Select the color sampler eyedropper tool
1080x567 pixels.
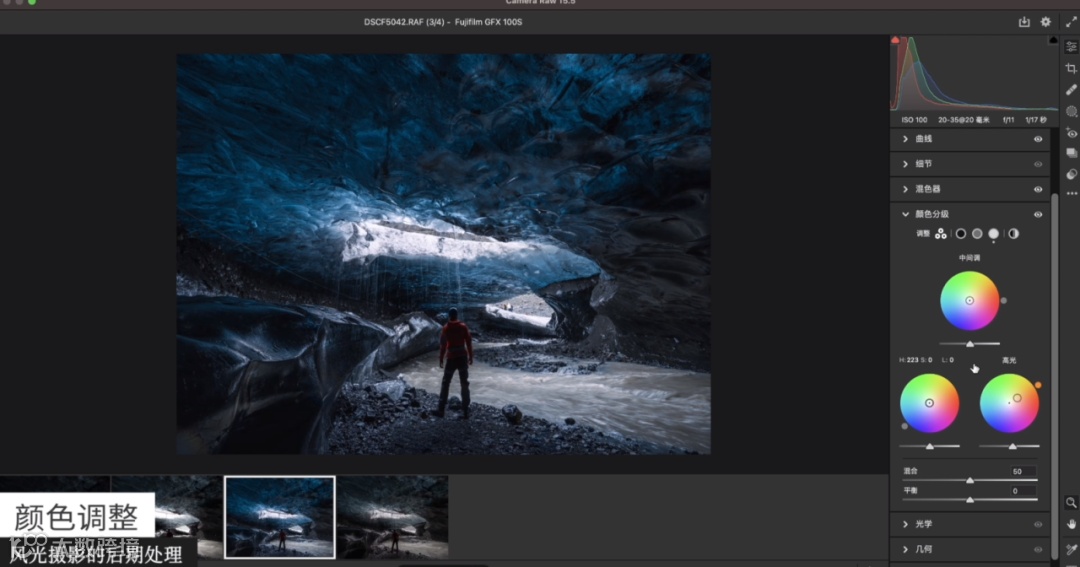click(1071, 549)
